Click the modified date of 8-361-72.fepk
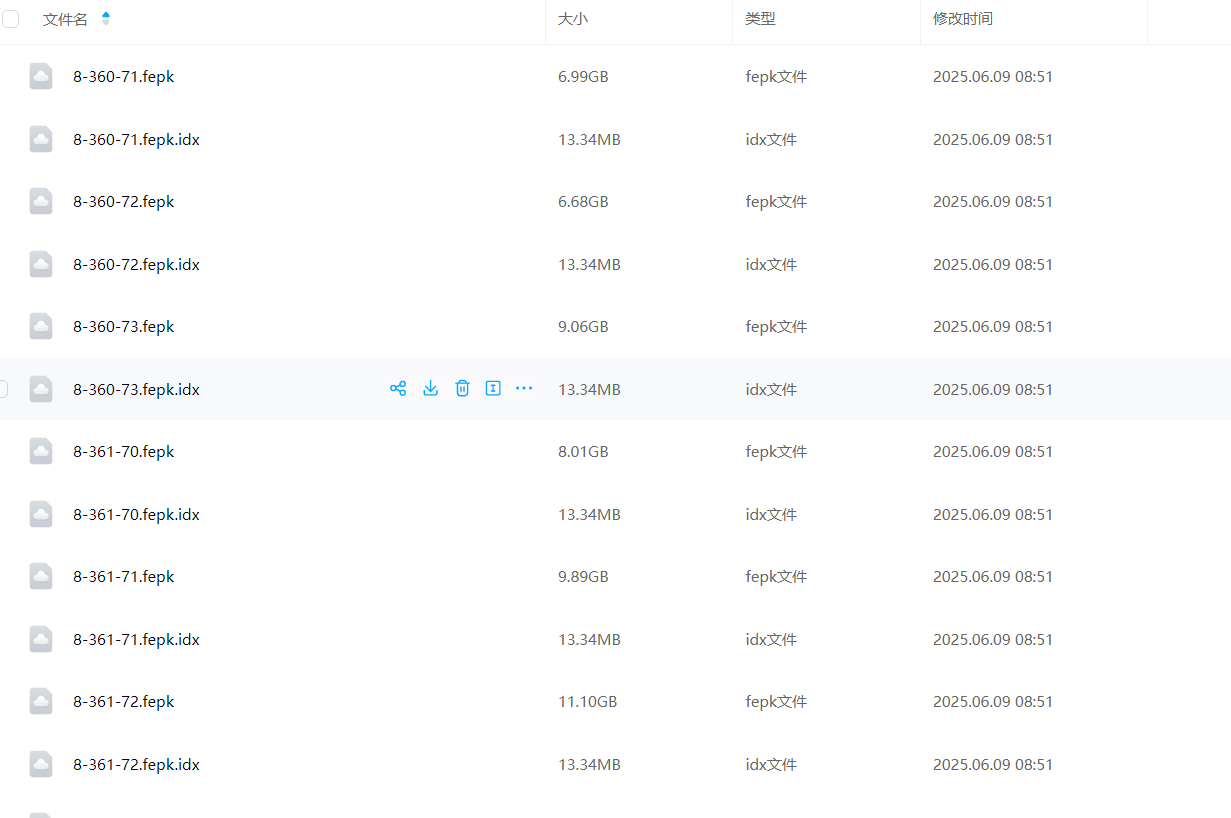This screenshot has width=1231, height=818. 993,701
